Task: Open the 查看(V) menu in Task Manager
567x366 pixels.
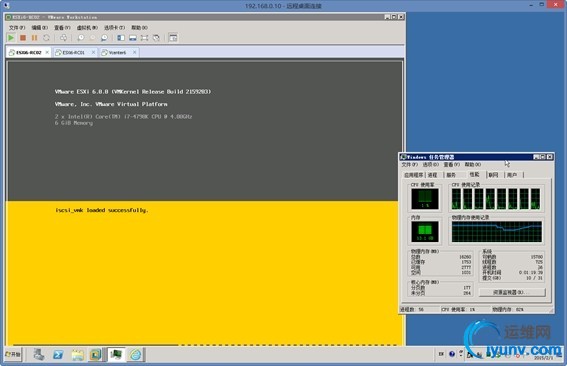Action: point(452,165)
